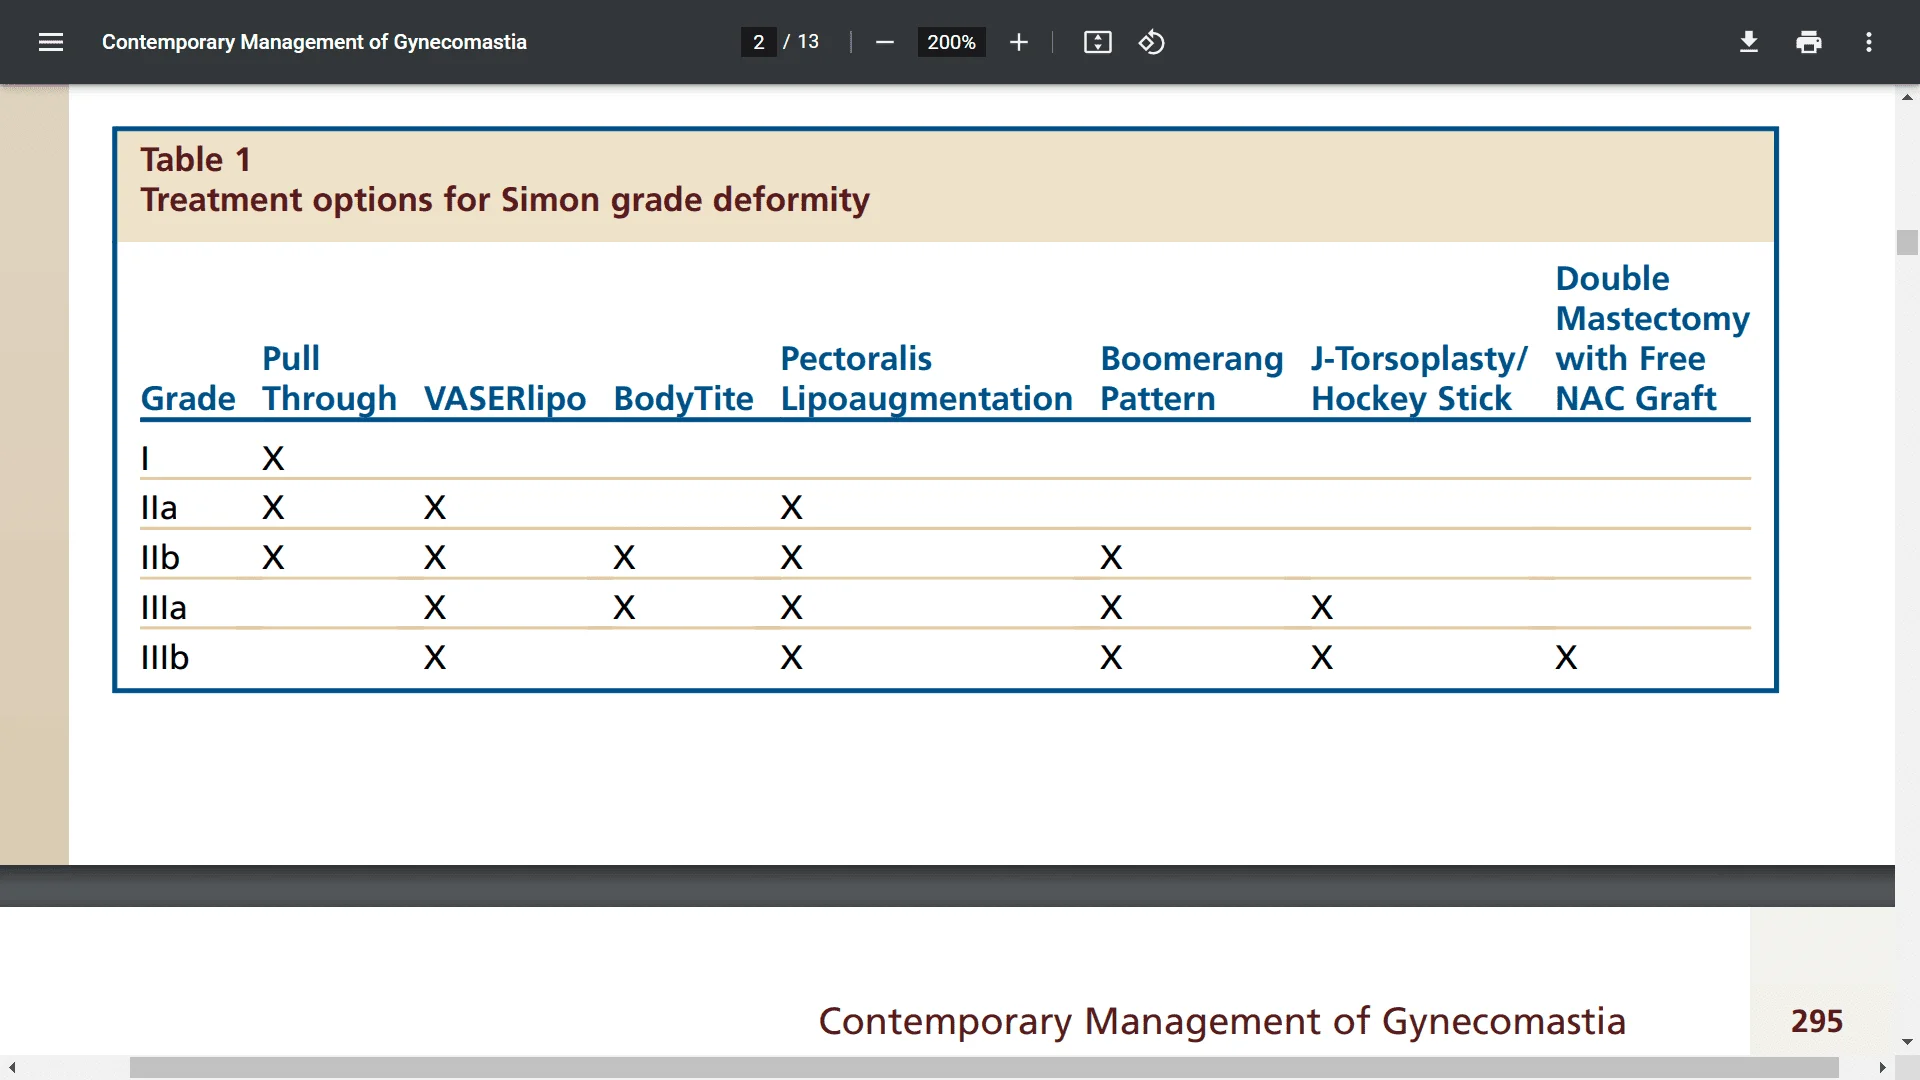This screenshot has height=1080, width=1920.
Task: Click the X for IIa Pectoralis Lipoaugmentation
Action: click(x=791, y=508)
